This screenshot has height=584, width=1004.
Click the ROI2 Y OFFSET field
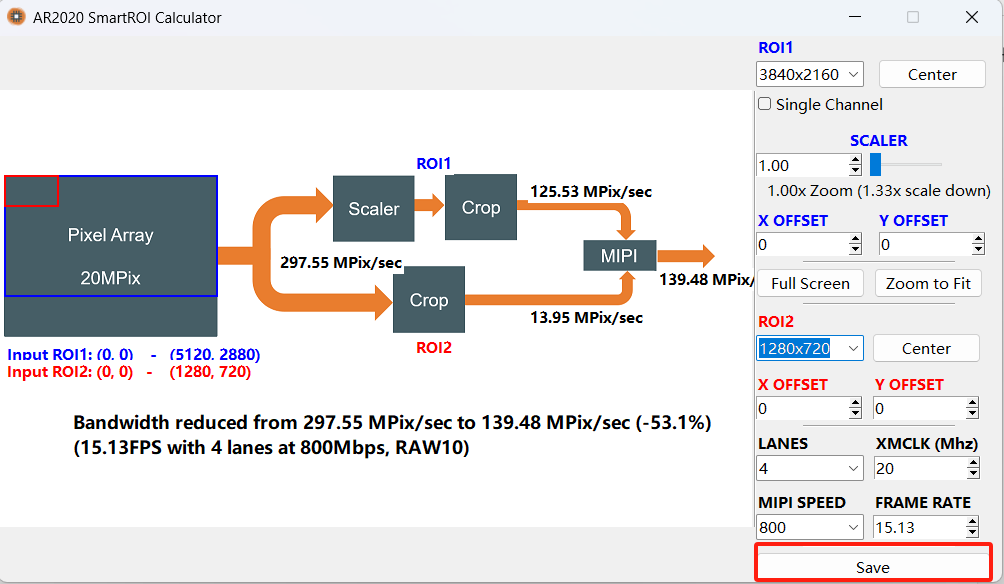tap(919, 409)
